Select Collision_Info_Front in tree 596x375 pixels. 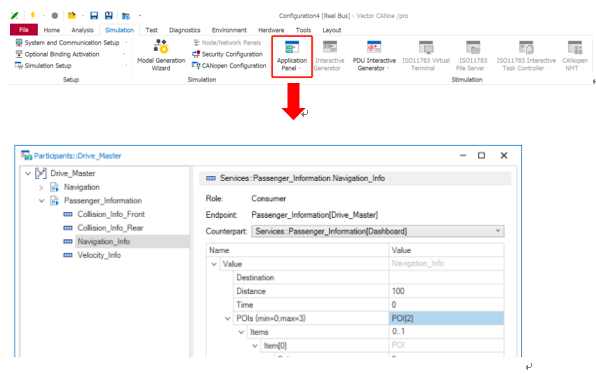pos(111,214)
